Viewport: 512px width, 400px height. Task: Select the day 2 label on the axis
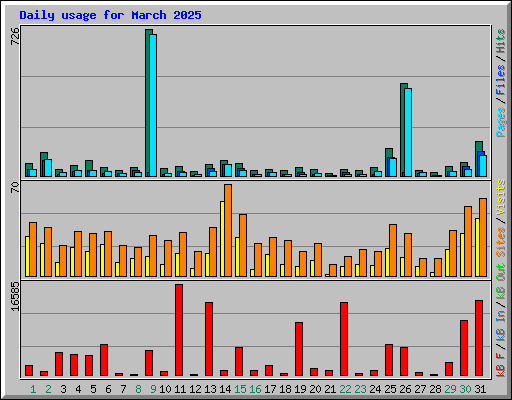pos(48,389)
